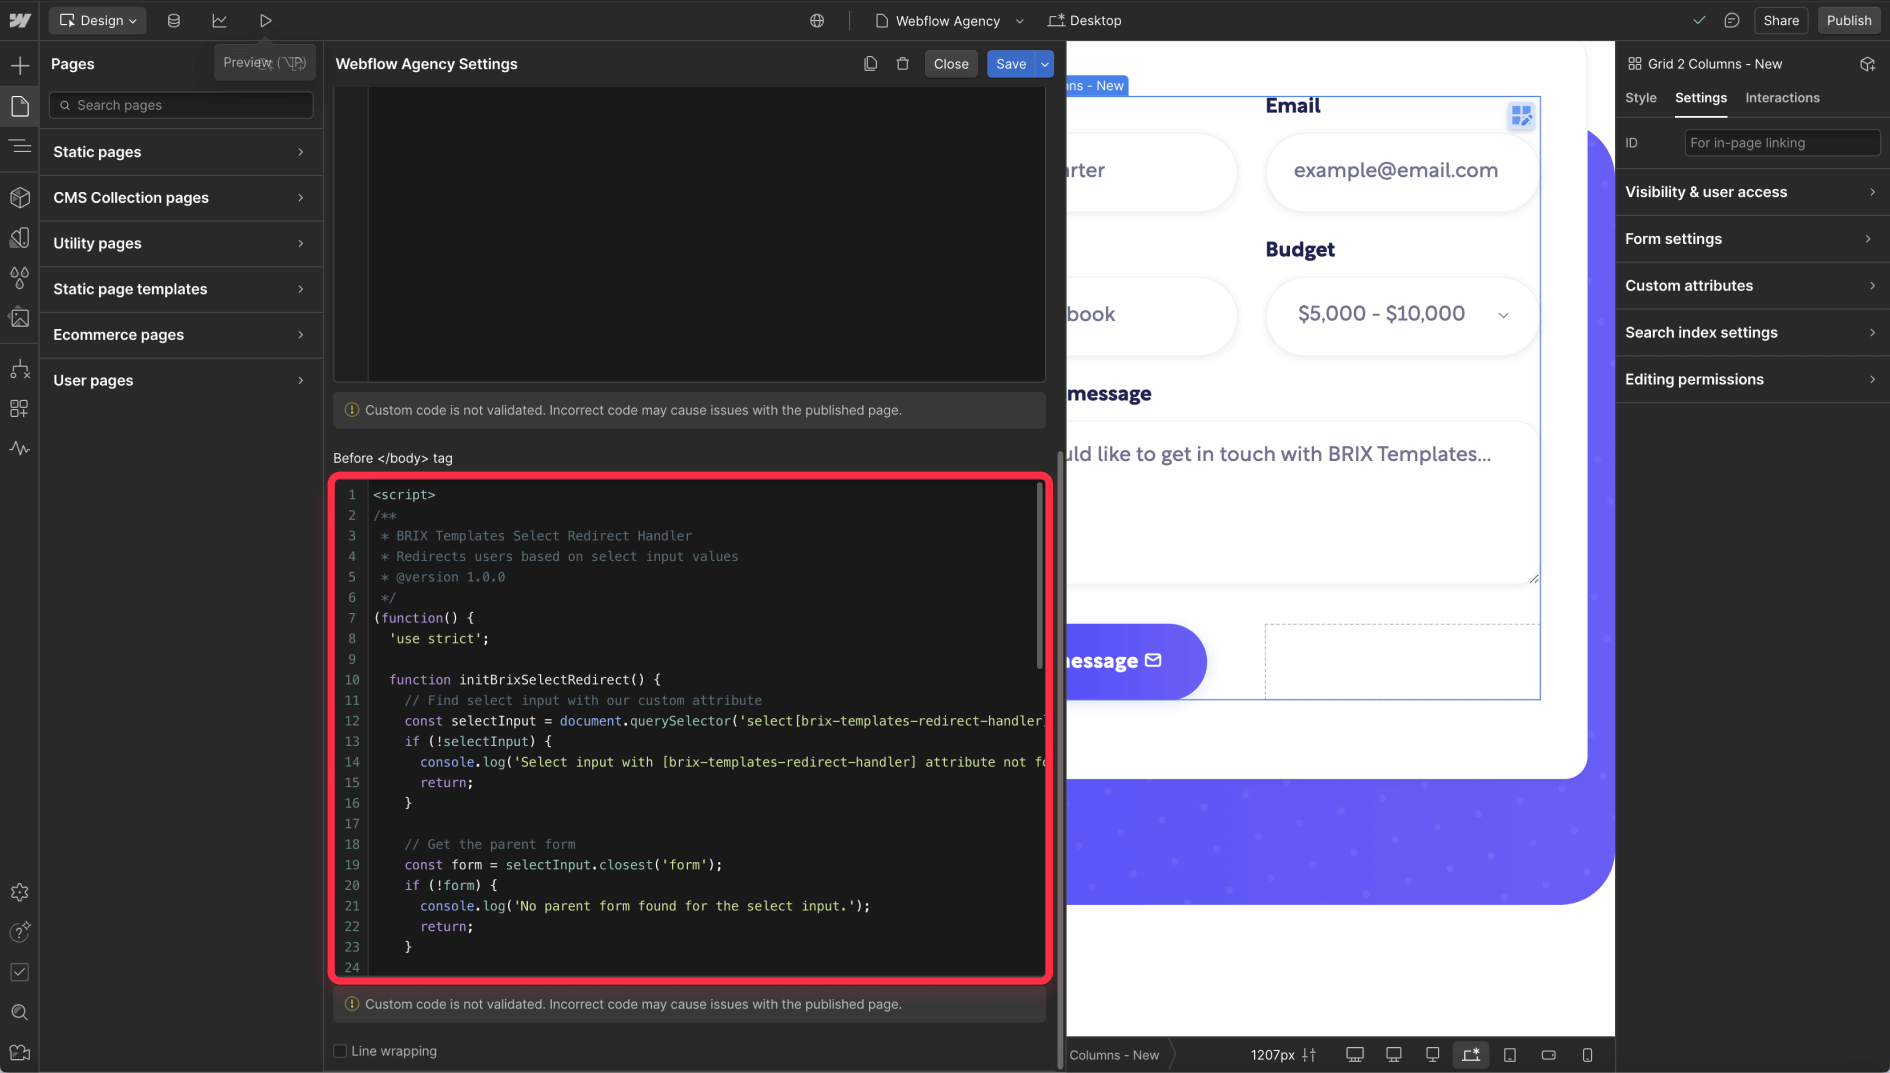
Task: Click the Desktop breakpoint label
Action: click(1085, 20)
